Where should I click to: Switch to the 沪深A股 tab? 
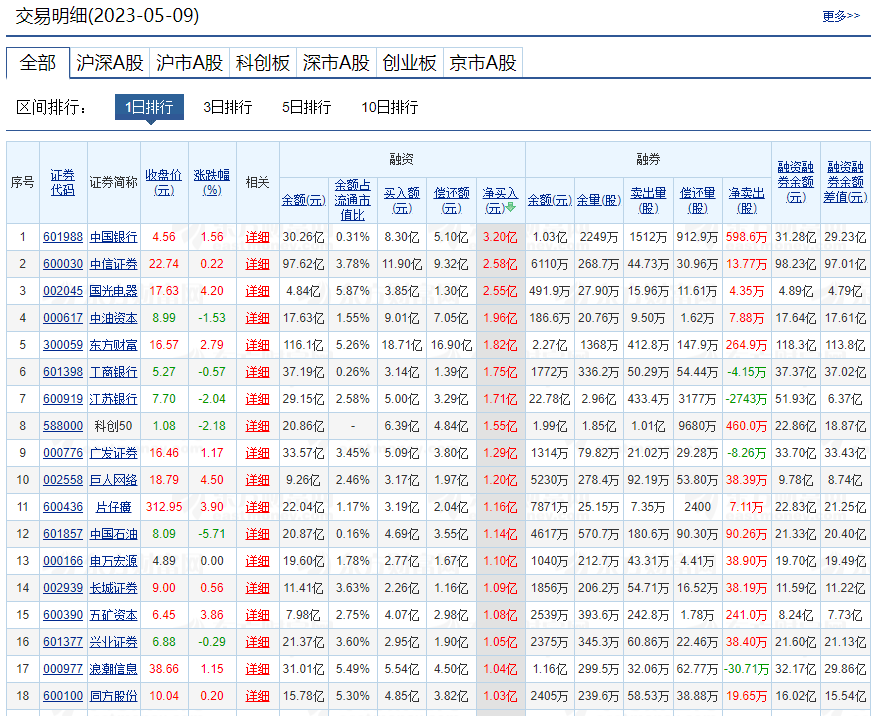pos(110,63)
